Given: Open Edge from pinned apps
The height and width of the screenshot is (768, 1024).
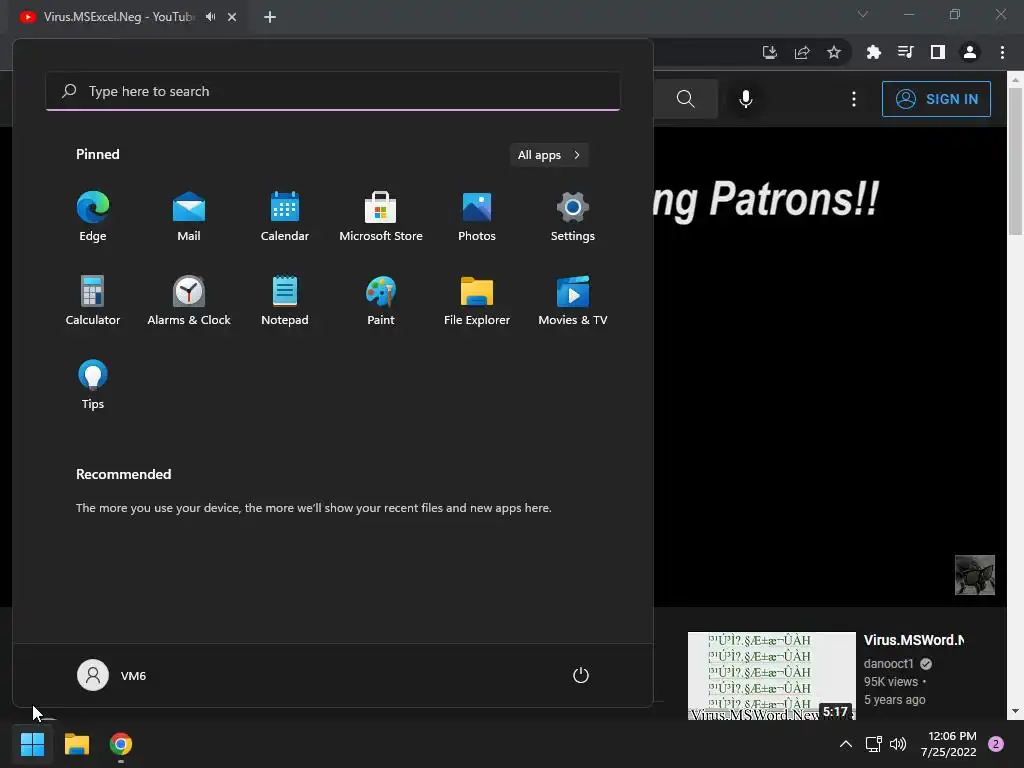Looking at the screenshot, I should [93, 216].
